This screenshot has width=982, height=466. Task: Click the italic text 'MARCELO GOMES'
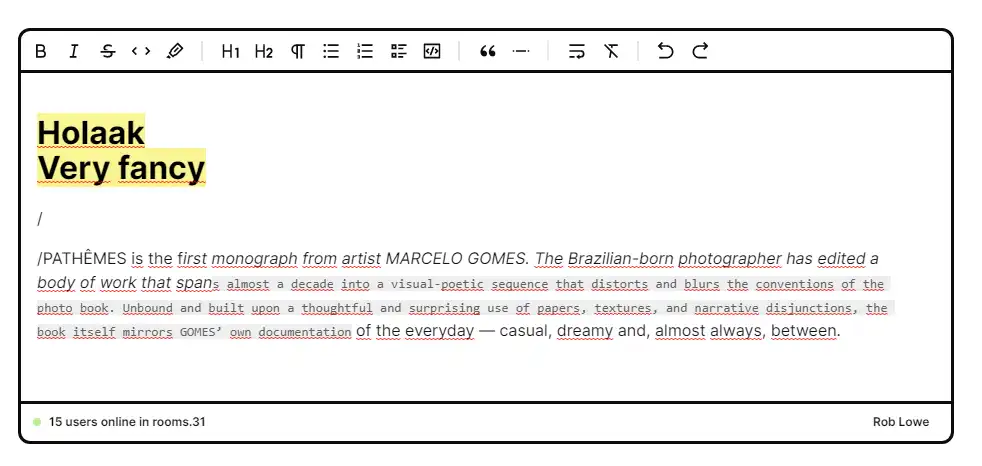tap(457, 258)
